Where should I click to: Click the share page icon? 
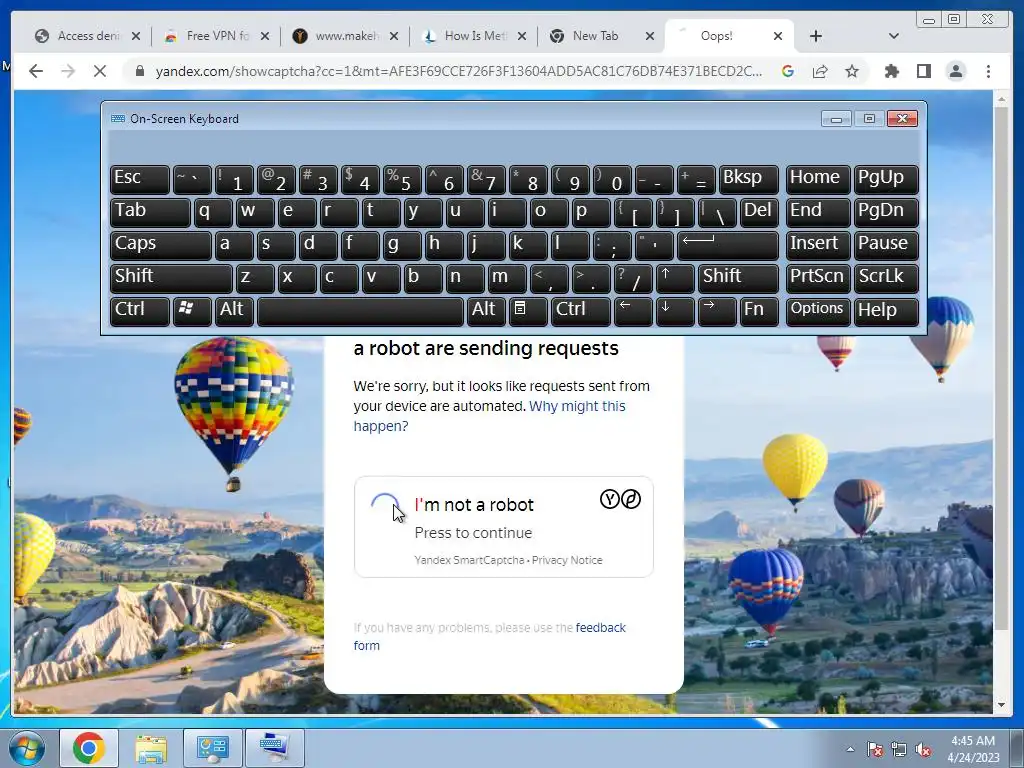tap(820, 71)
